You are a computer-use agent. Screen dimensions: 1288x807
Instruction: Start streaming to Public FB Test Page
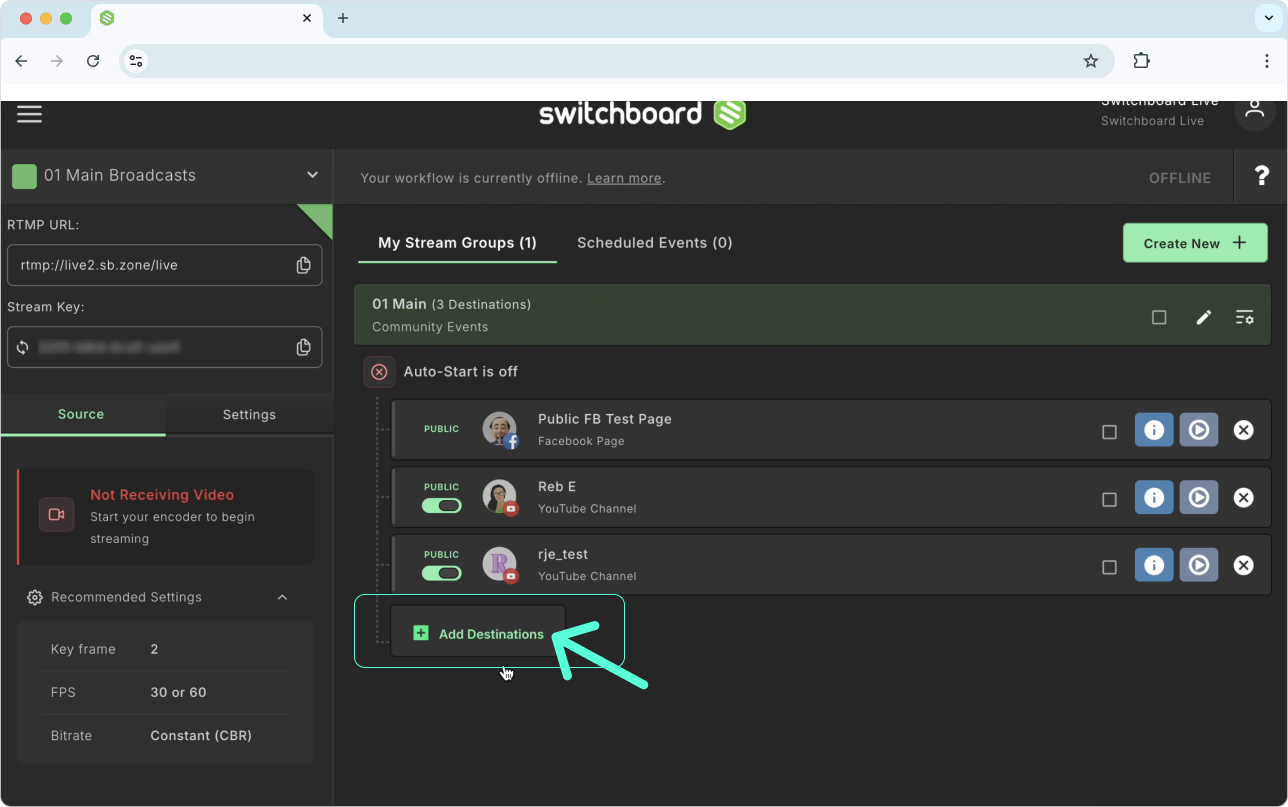click(x=1199, y=430)
